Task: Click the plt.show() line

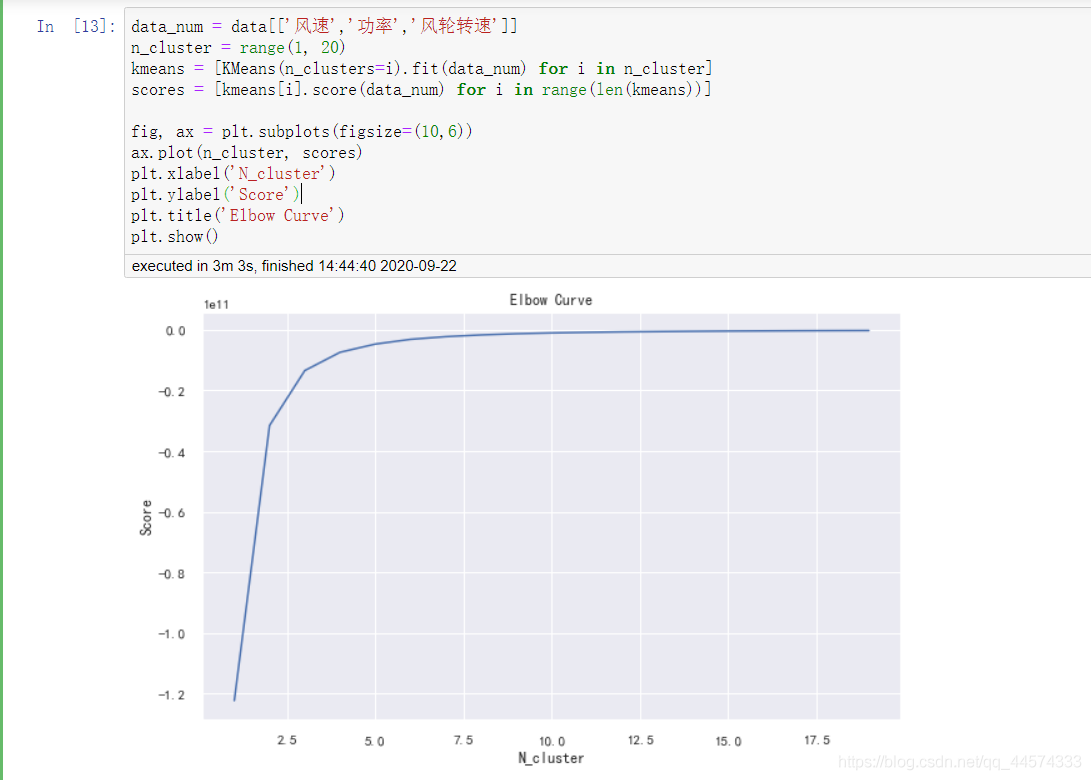Action: click(x=175, y=237)
